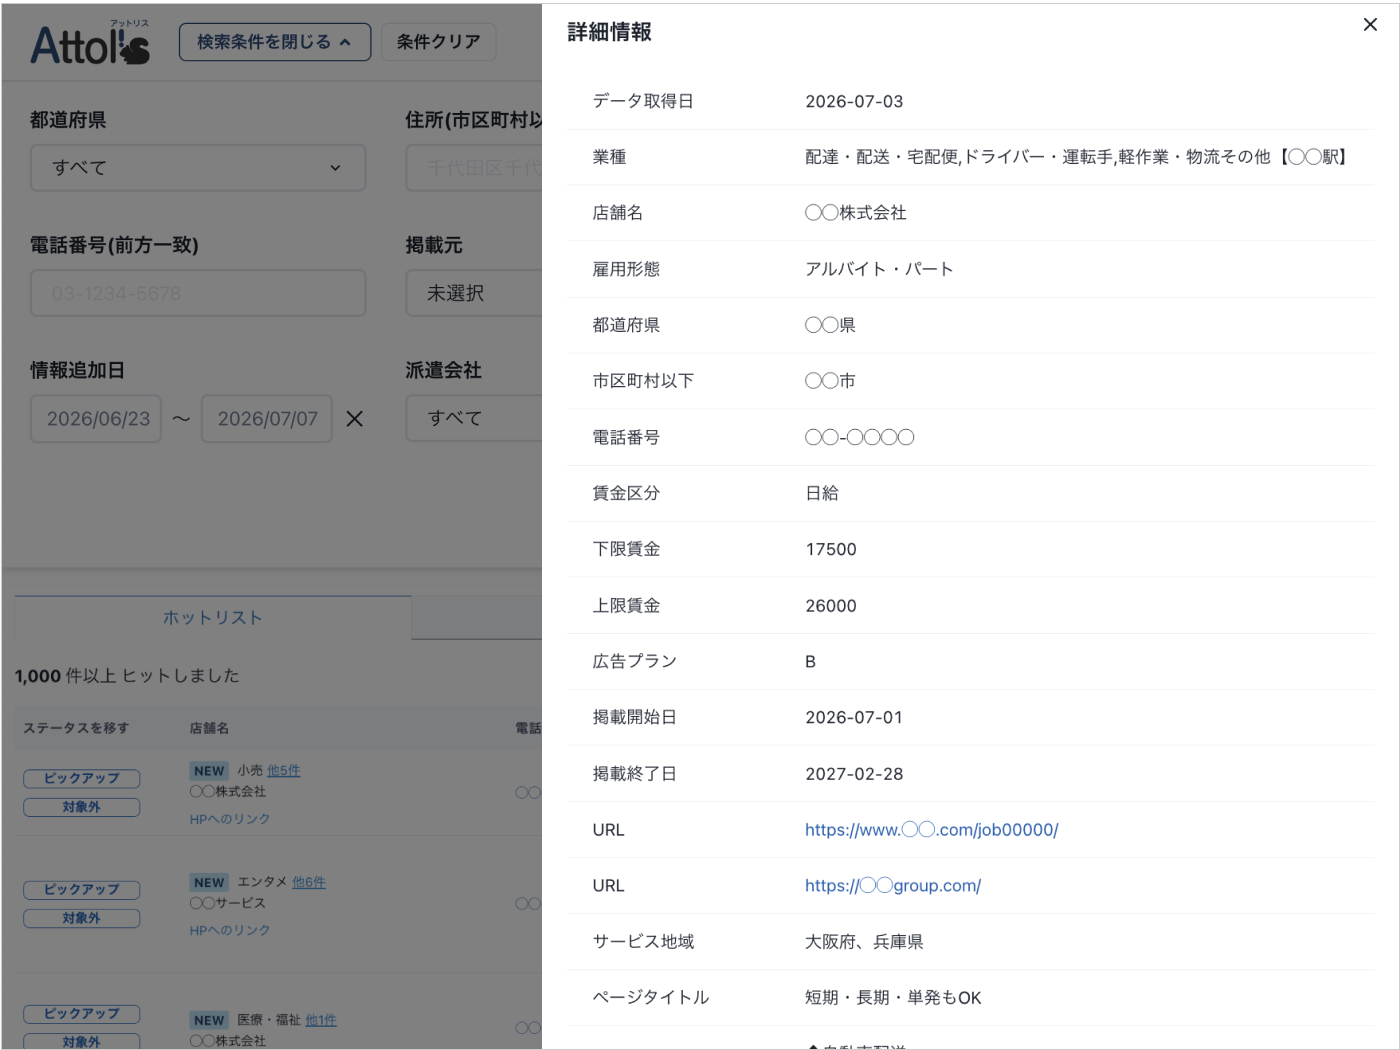Switch to the ホットリスト tab
This screenshot has height=1050, width=1400.
click(x=213, y=618)
